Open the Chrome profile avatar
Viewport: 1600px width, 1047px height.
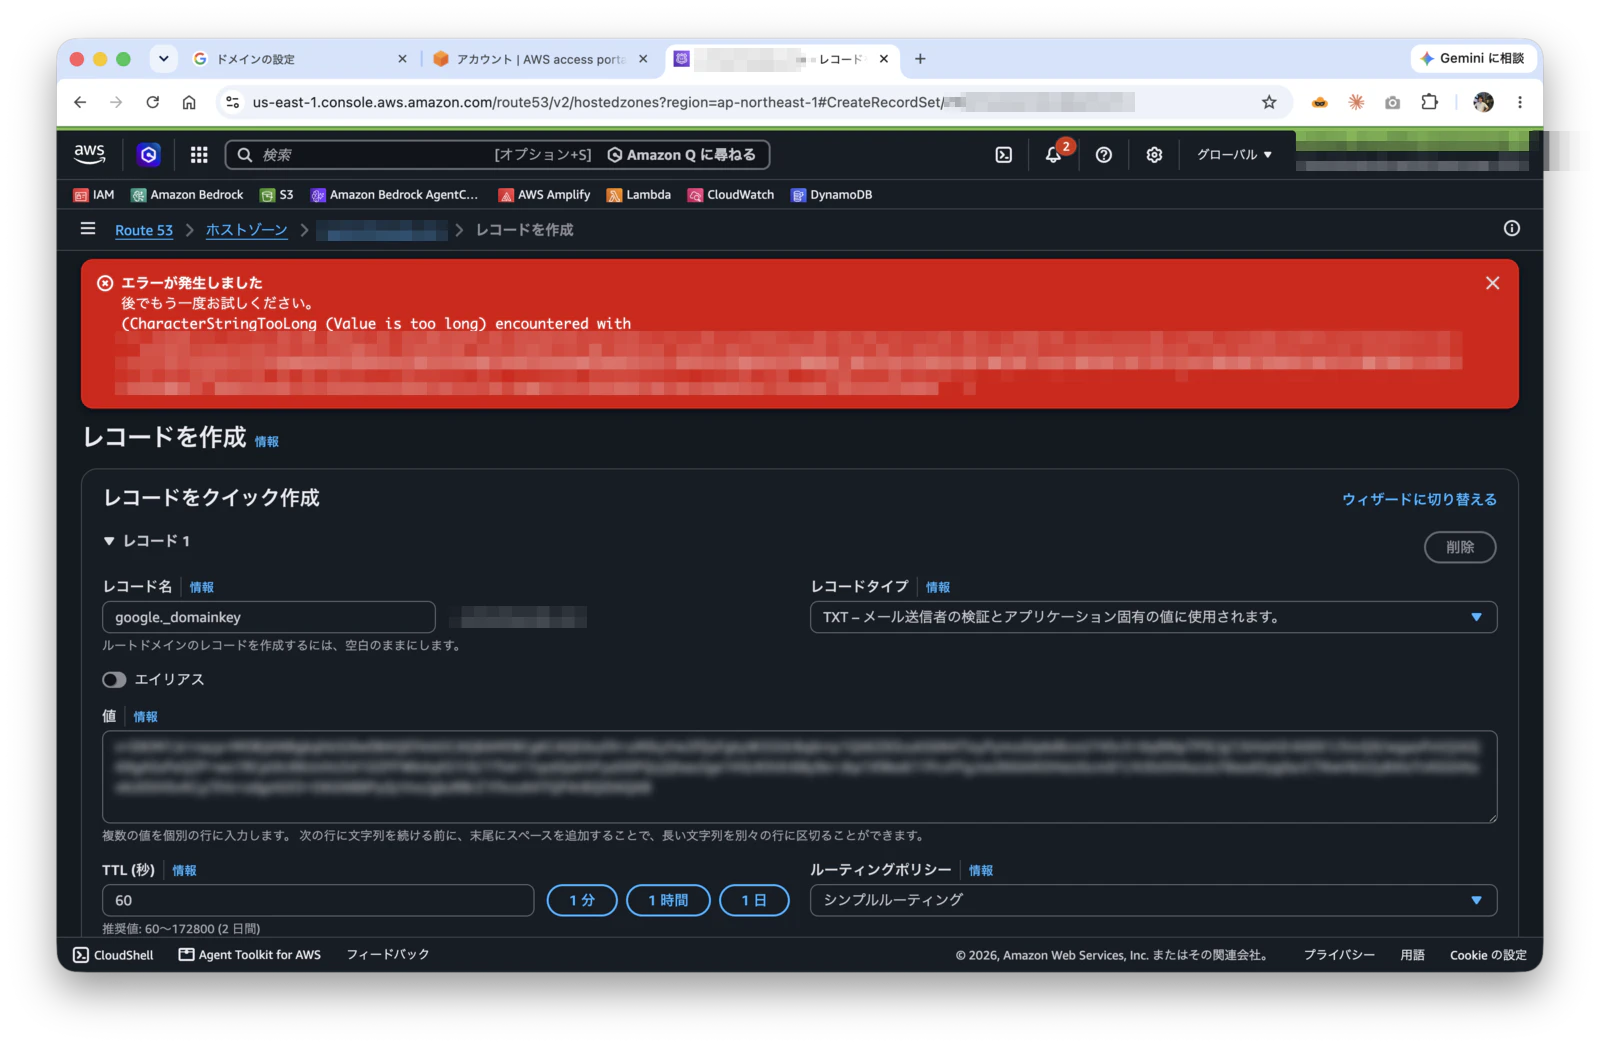point(1483,102)
